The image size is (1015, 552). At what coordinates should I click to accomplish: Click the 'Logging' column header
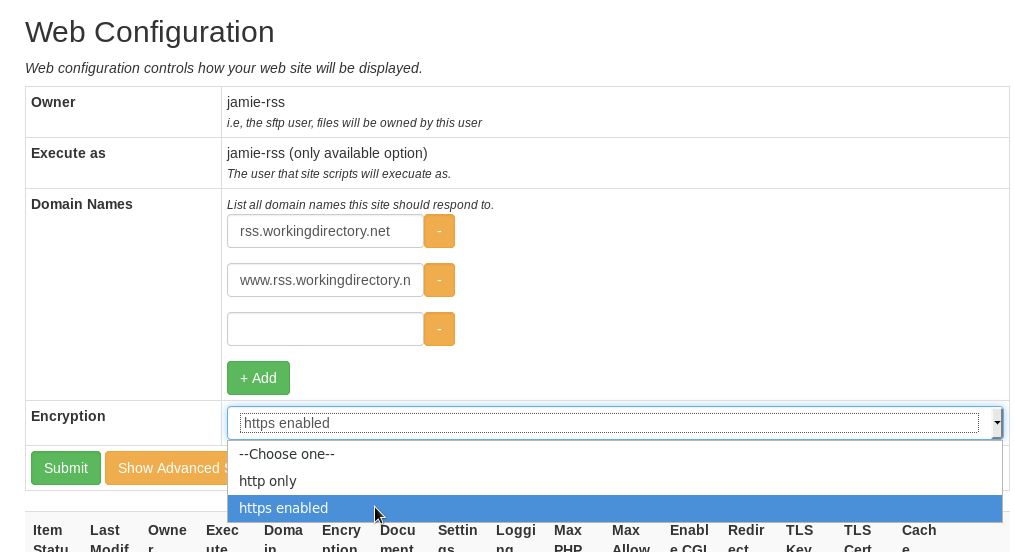[516, 538]
